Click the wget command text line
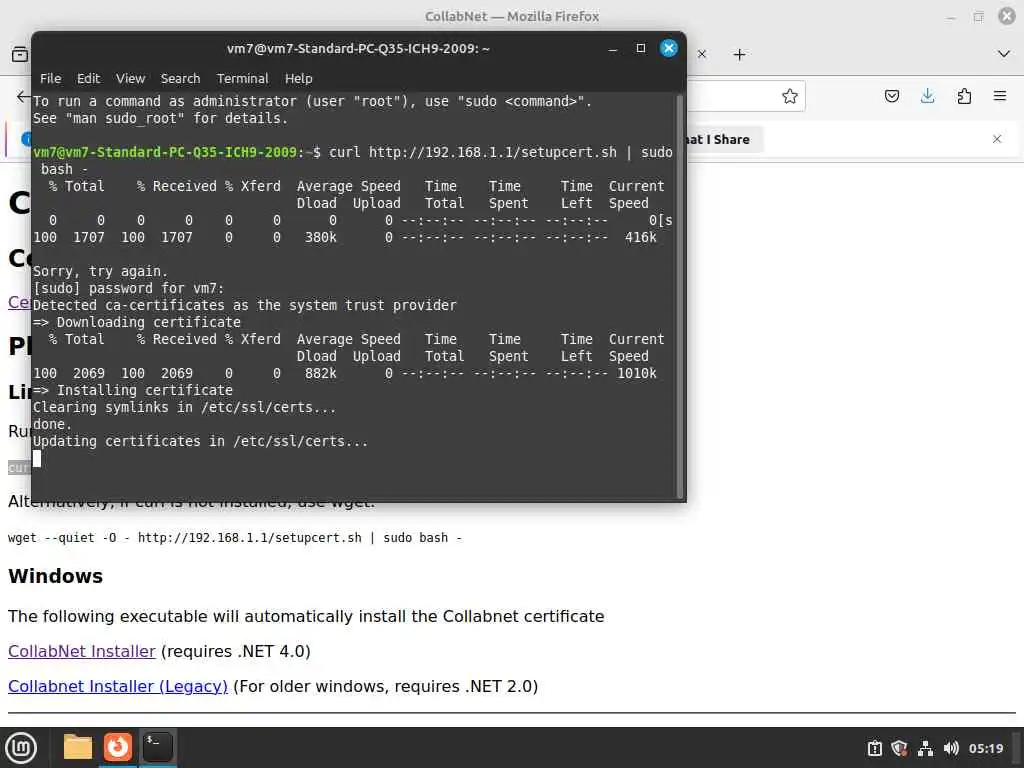Screen dimensions: 1024x768 tap(235, 537)
